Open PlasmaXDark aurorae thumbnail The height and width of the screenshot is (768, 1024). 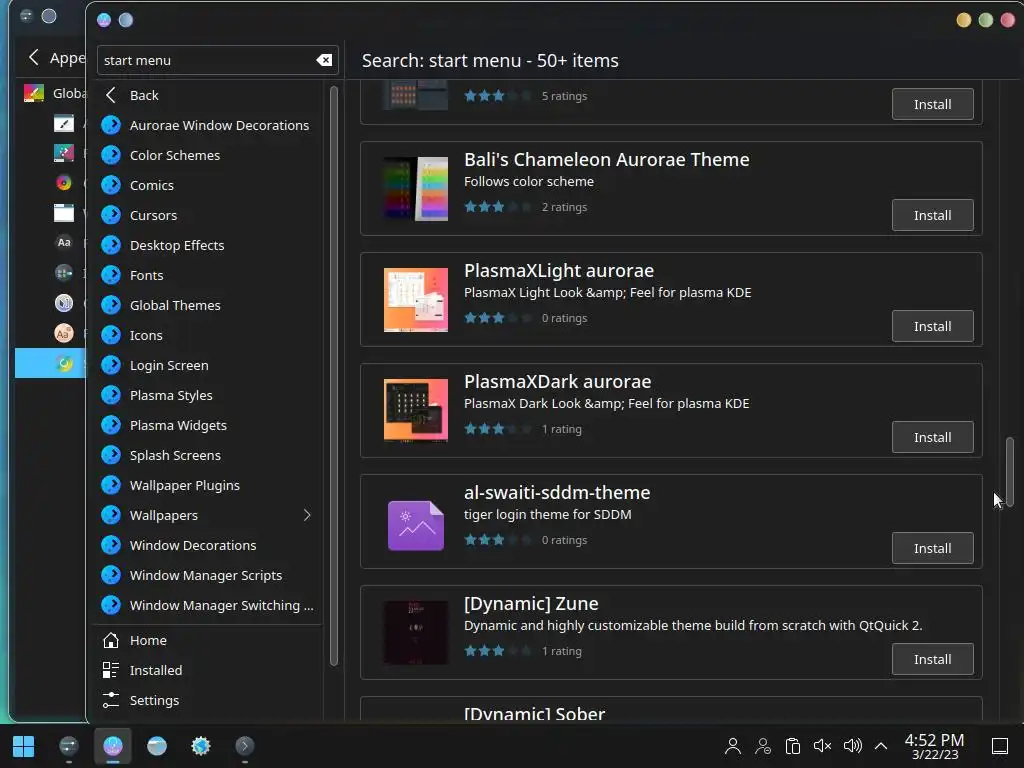416,411
